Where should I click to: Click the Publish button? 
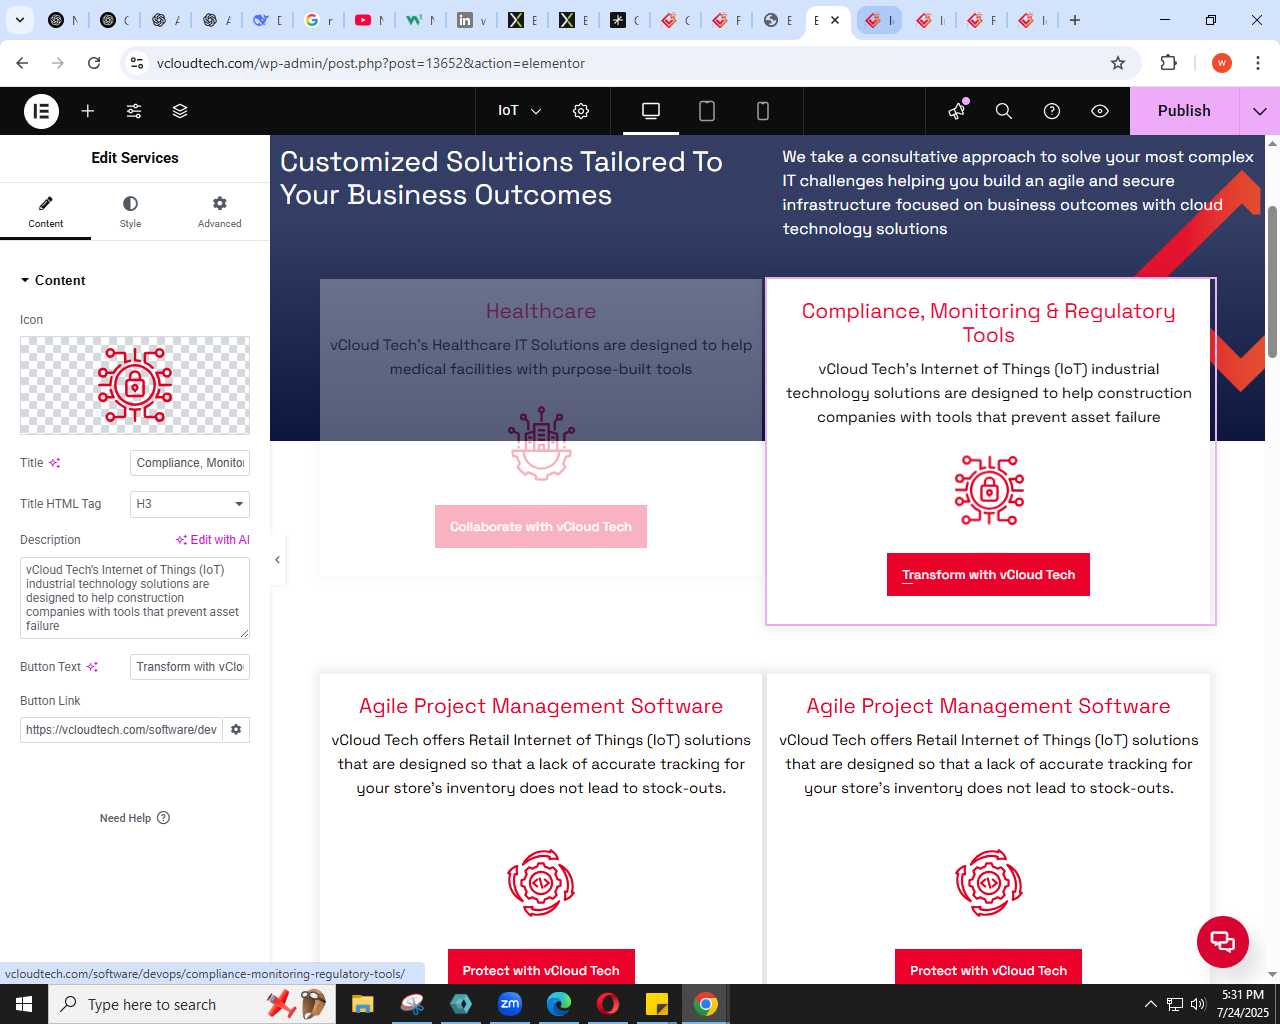1184,111
